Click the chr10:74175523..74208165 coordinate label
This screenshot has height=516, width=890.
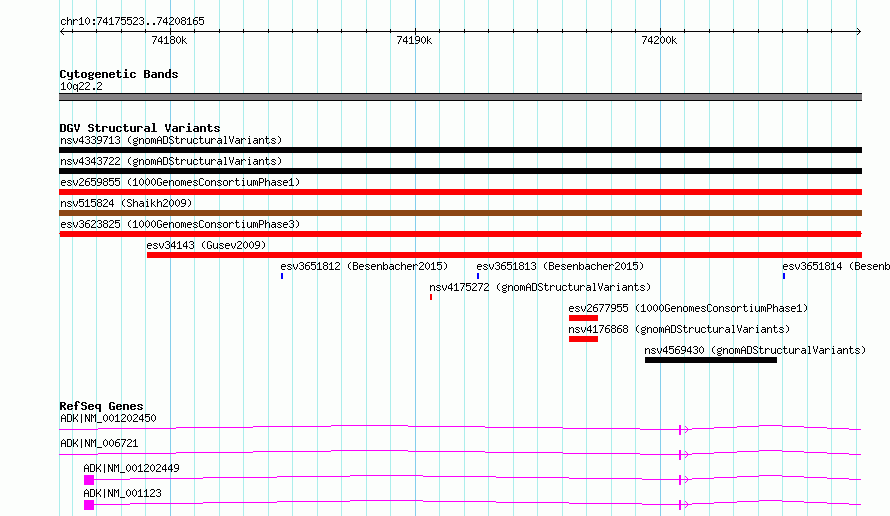pos(132,22)
